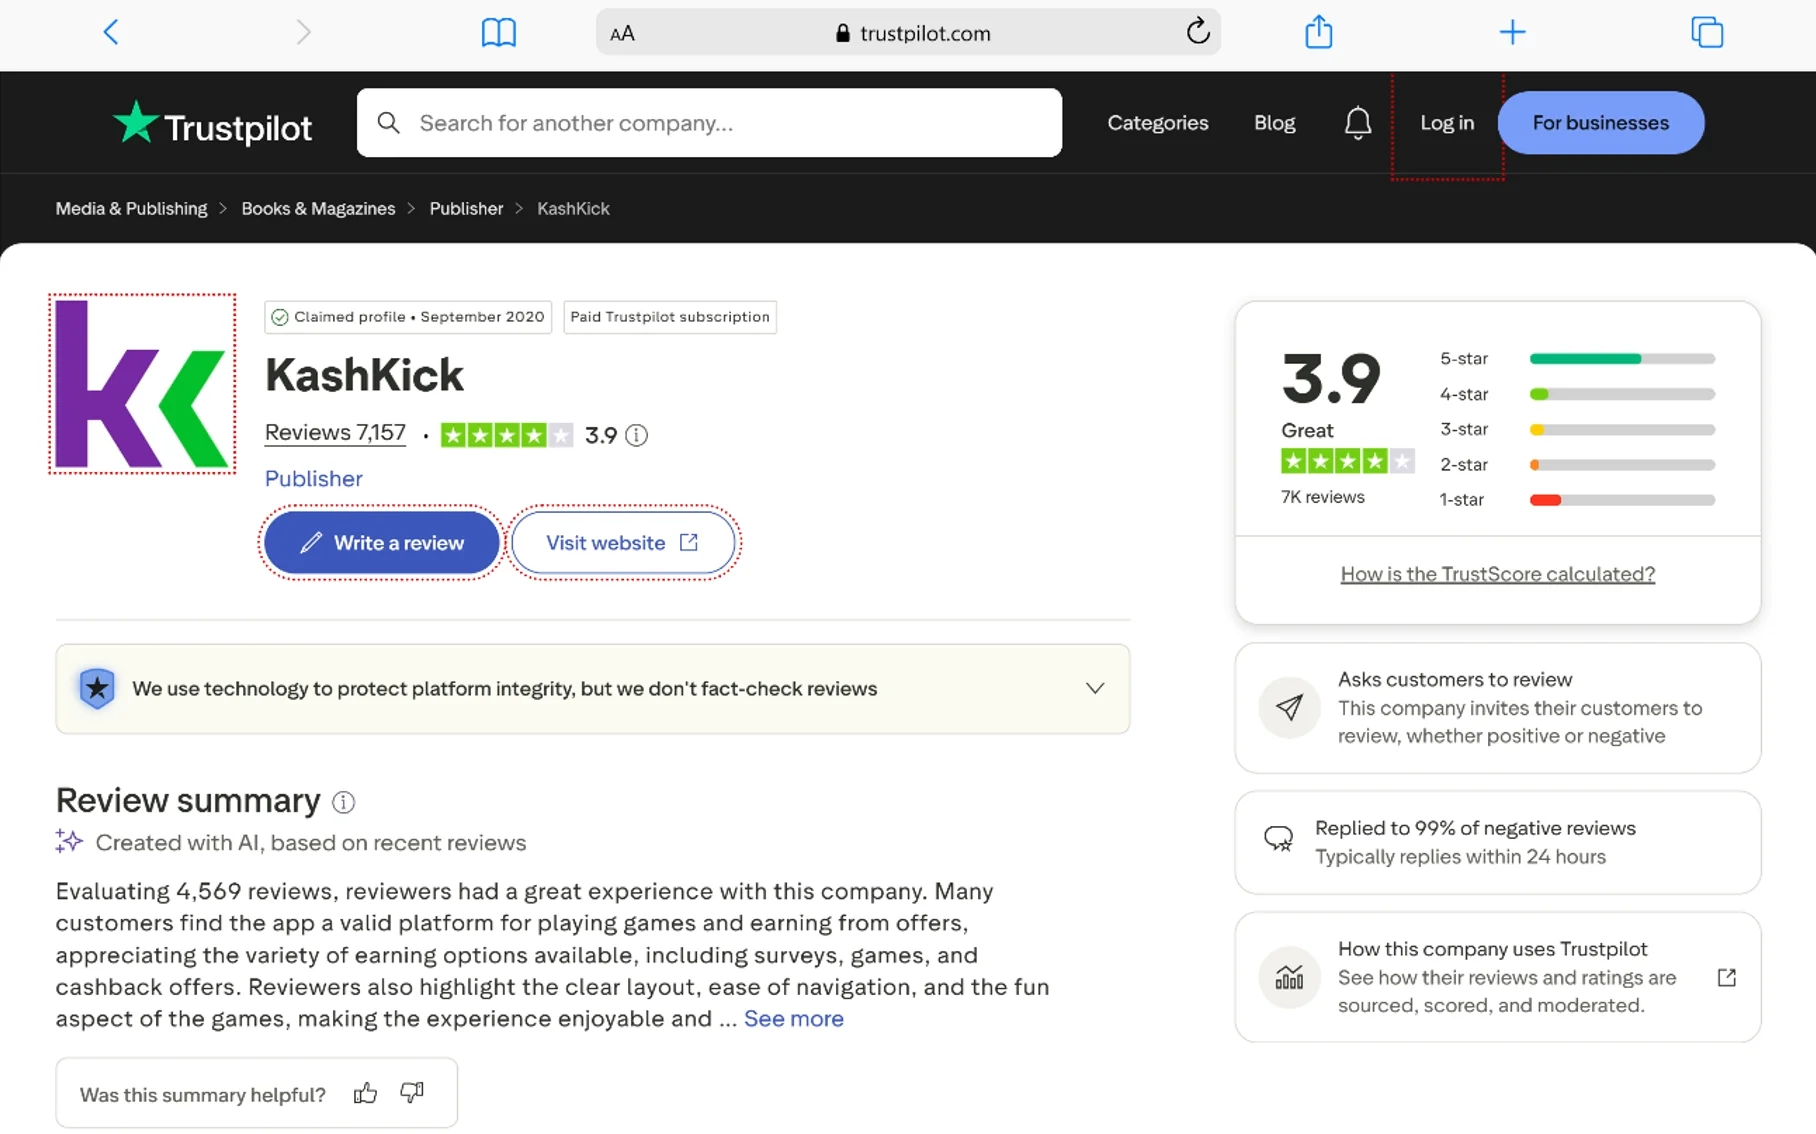
Task: Filter reviews by 2-star bar
Action: coord(1622,464)
